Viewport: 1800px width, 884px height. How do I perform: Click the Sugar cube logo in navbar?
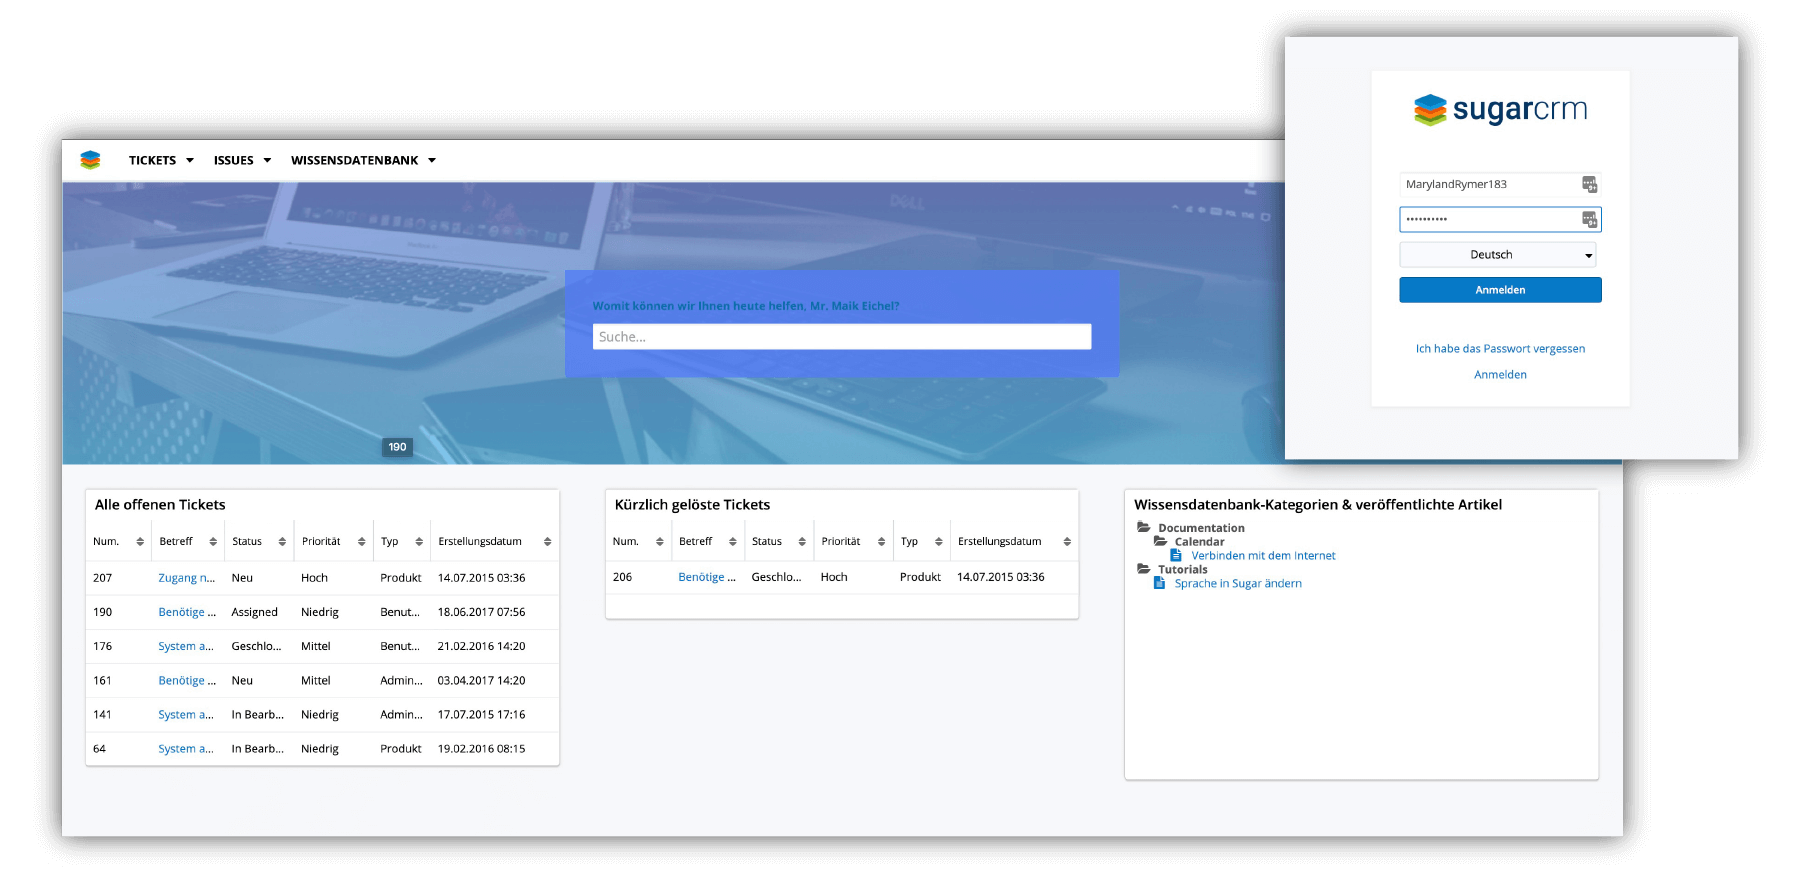pyautogui.click(x=91, y=160)
